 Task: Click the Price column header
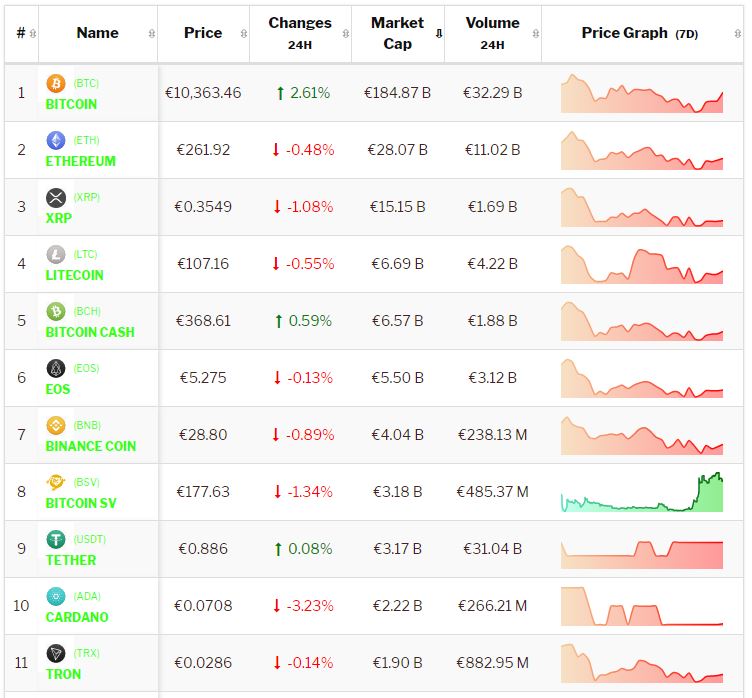click(x=203, y=33)
